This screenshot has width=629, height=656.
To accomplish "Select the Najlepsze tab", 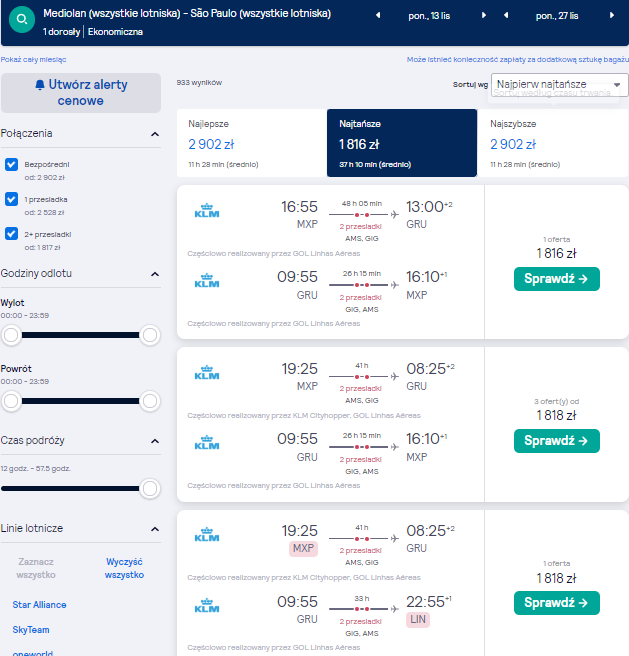I will click(252, 143).
